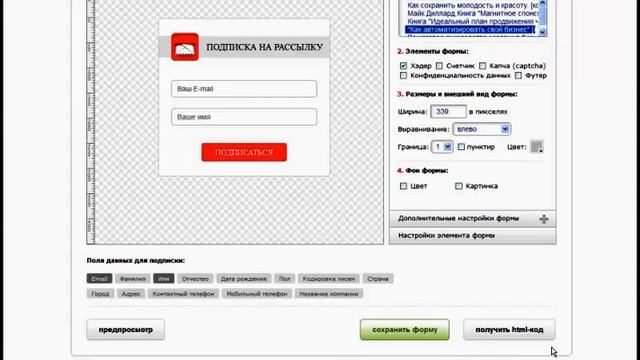
Task: Enable the Капча (captcha) checkbox
Action: click(x=482, y=66)
